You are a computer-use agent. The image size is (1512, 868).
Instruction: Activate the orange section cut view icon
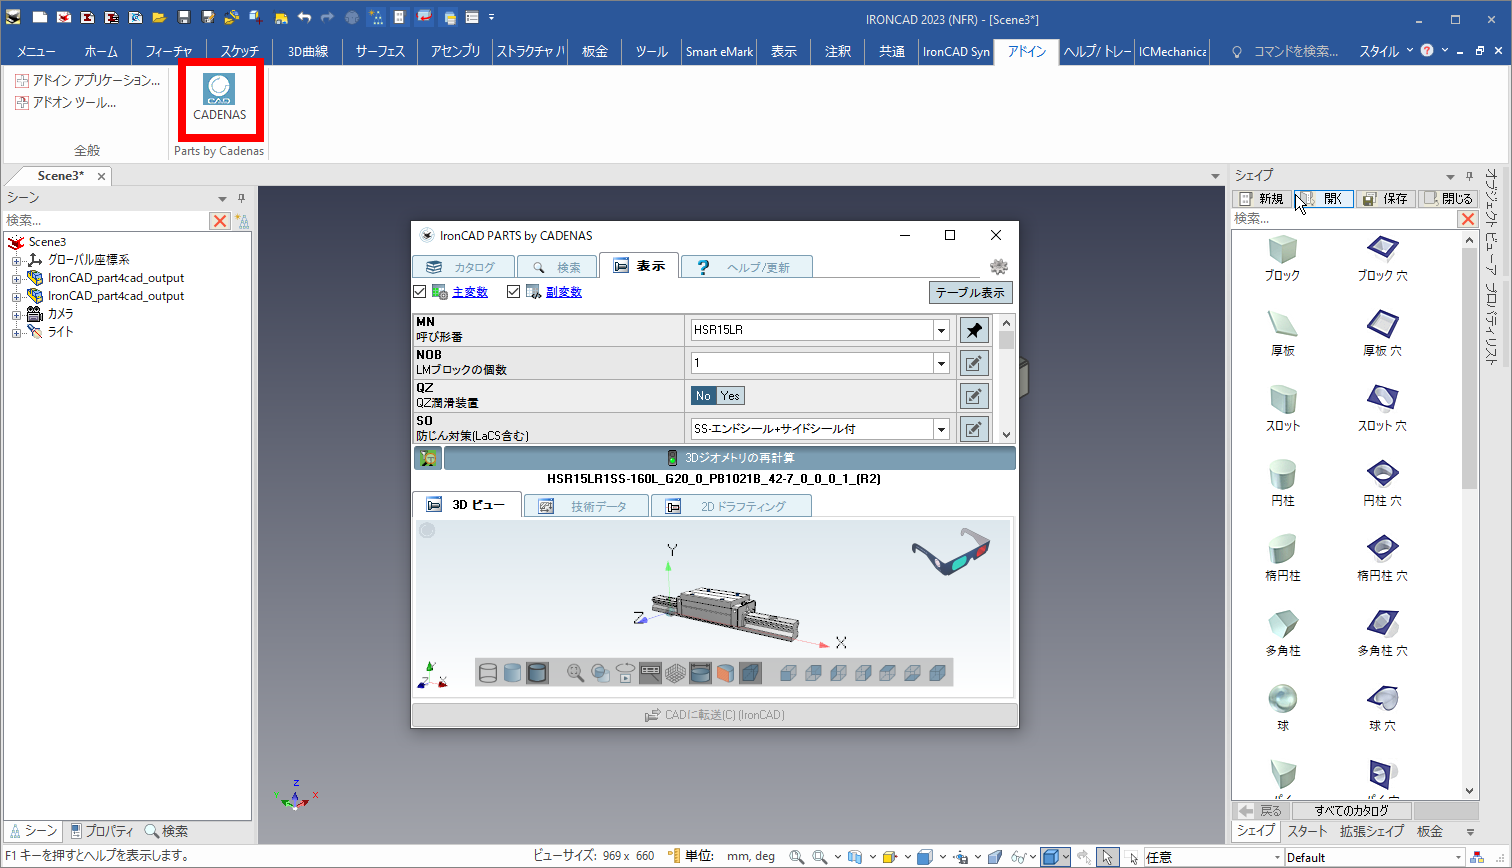[725, 673]
